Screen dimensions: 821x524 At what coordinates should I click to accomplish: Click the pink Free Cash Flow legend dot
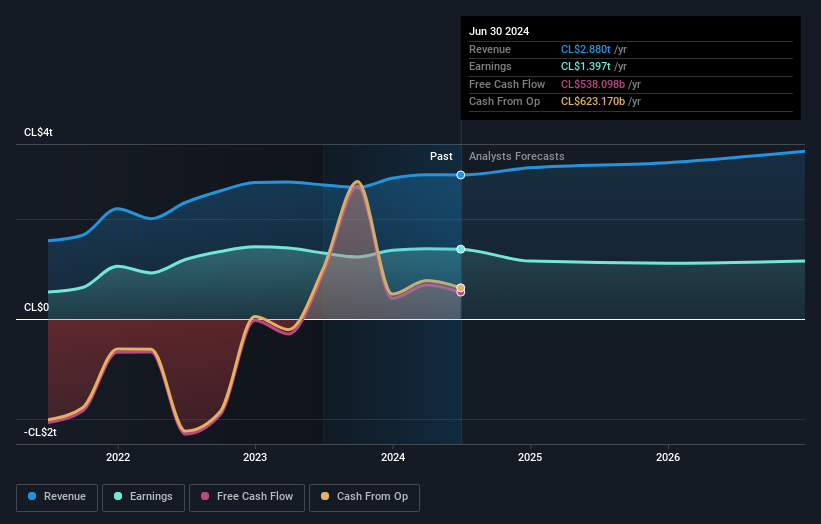point(205,496)
